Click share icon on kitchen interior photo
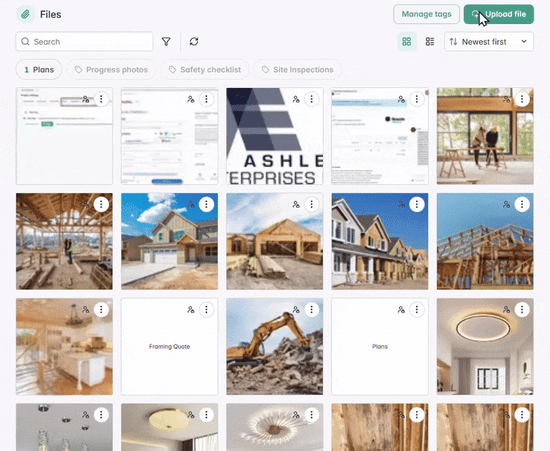Image resolution: width=550 pixels, height=451 pixels. click(86, 310)
